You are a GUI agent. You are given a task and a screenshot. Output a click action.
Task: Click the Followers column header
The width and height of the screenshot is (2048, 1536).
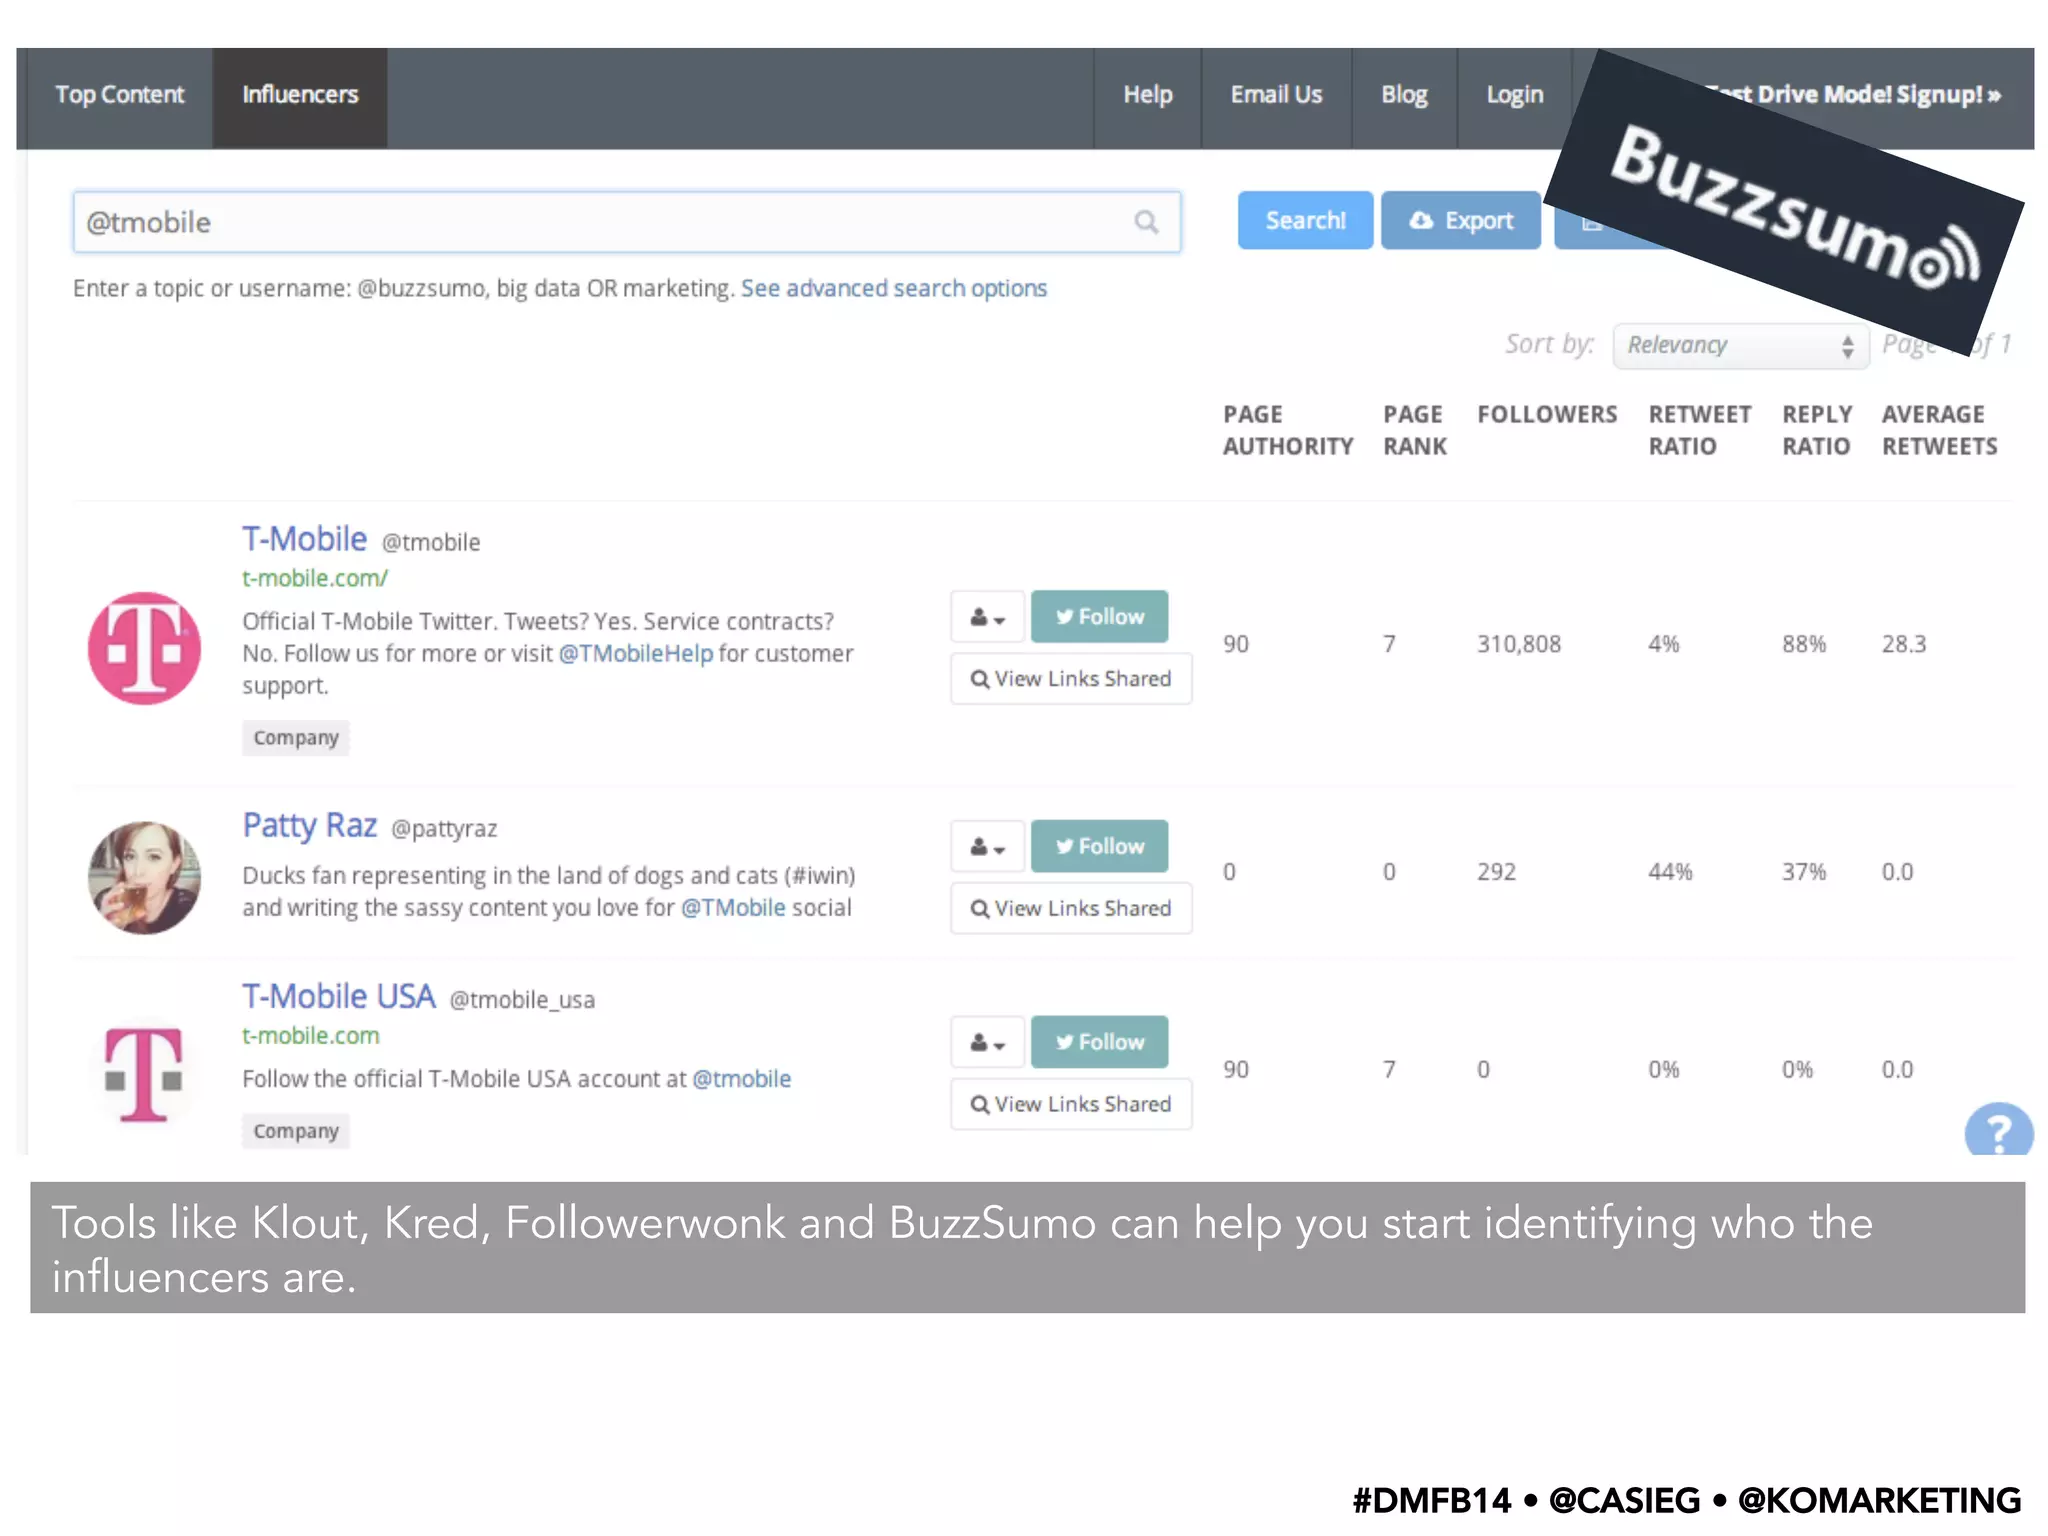click(1547, 415)
